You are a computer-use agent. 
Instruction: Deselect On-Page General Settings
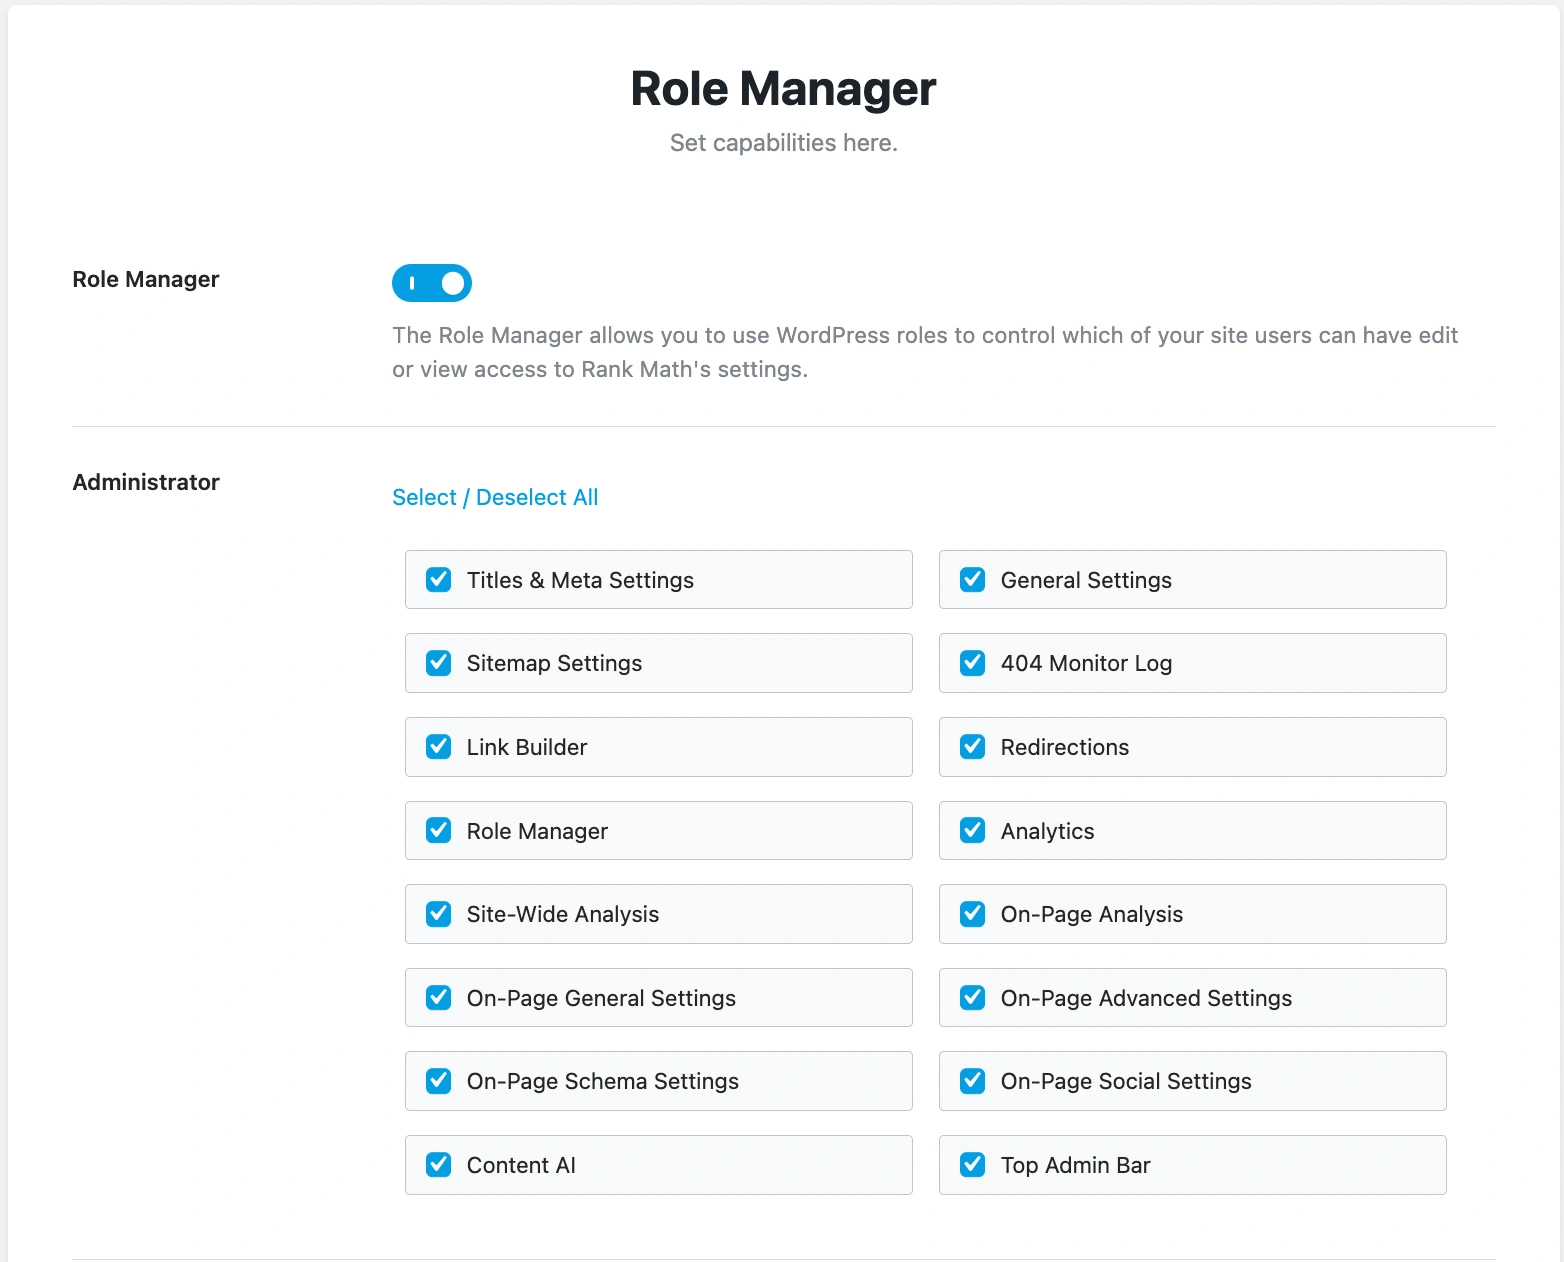(x=439, y=997)
